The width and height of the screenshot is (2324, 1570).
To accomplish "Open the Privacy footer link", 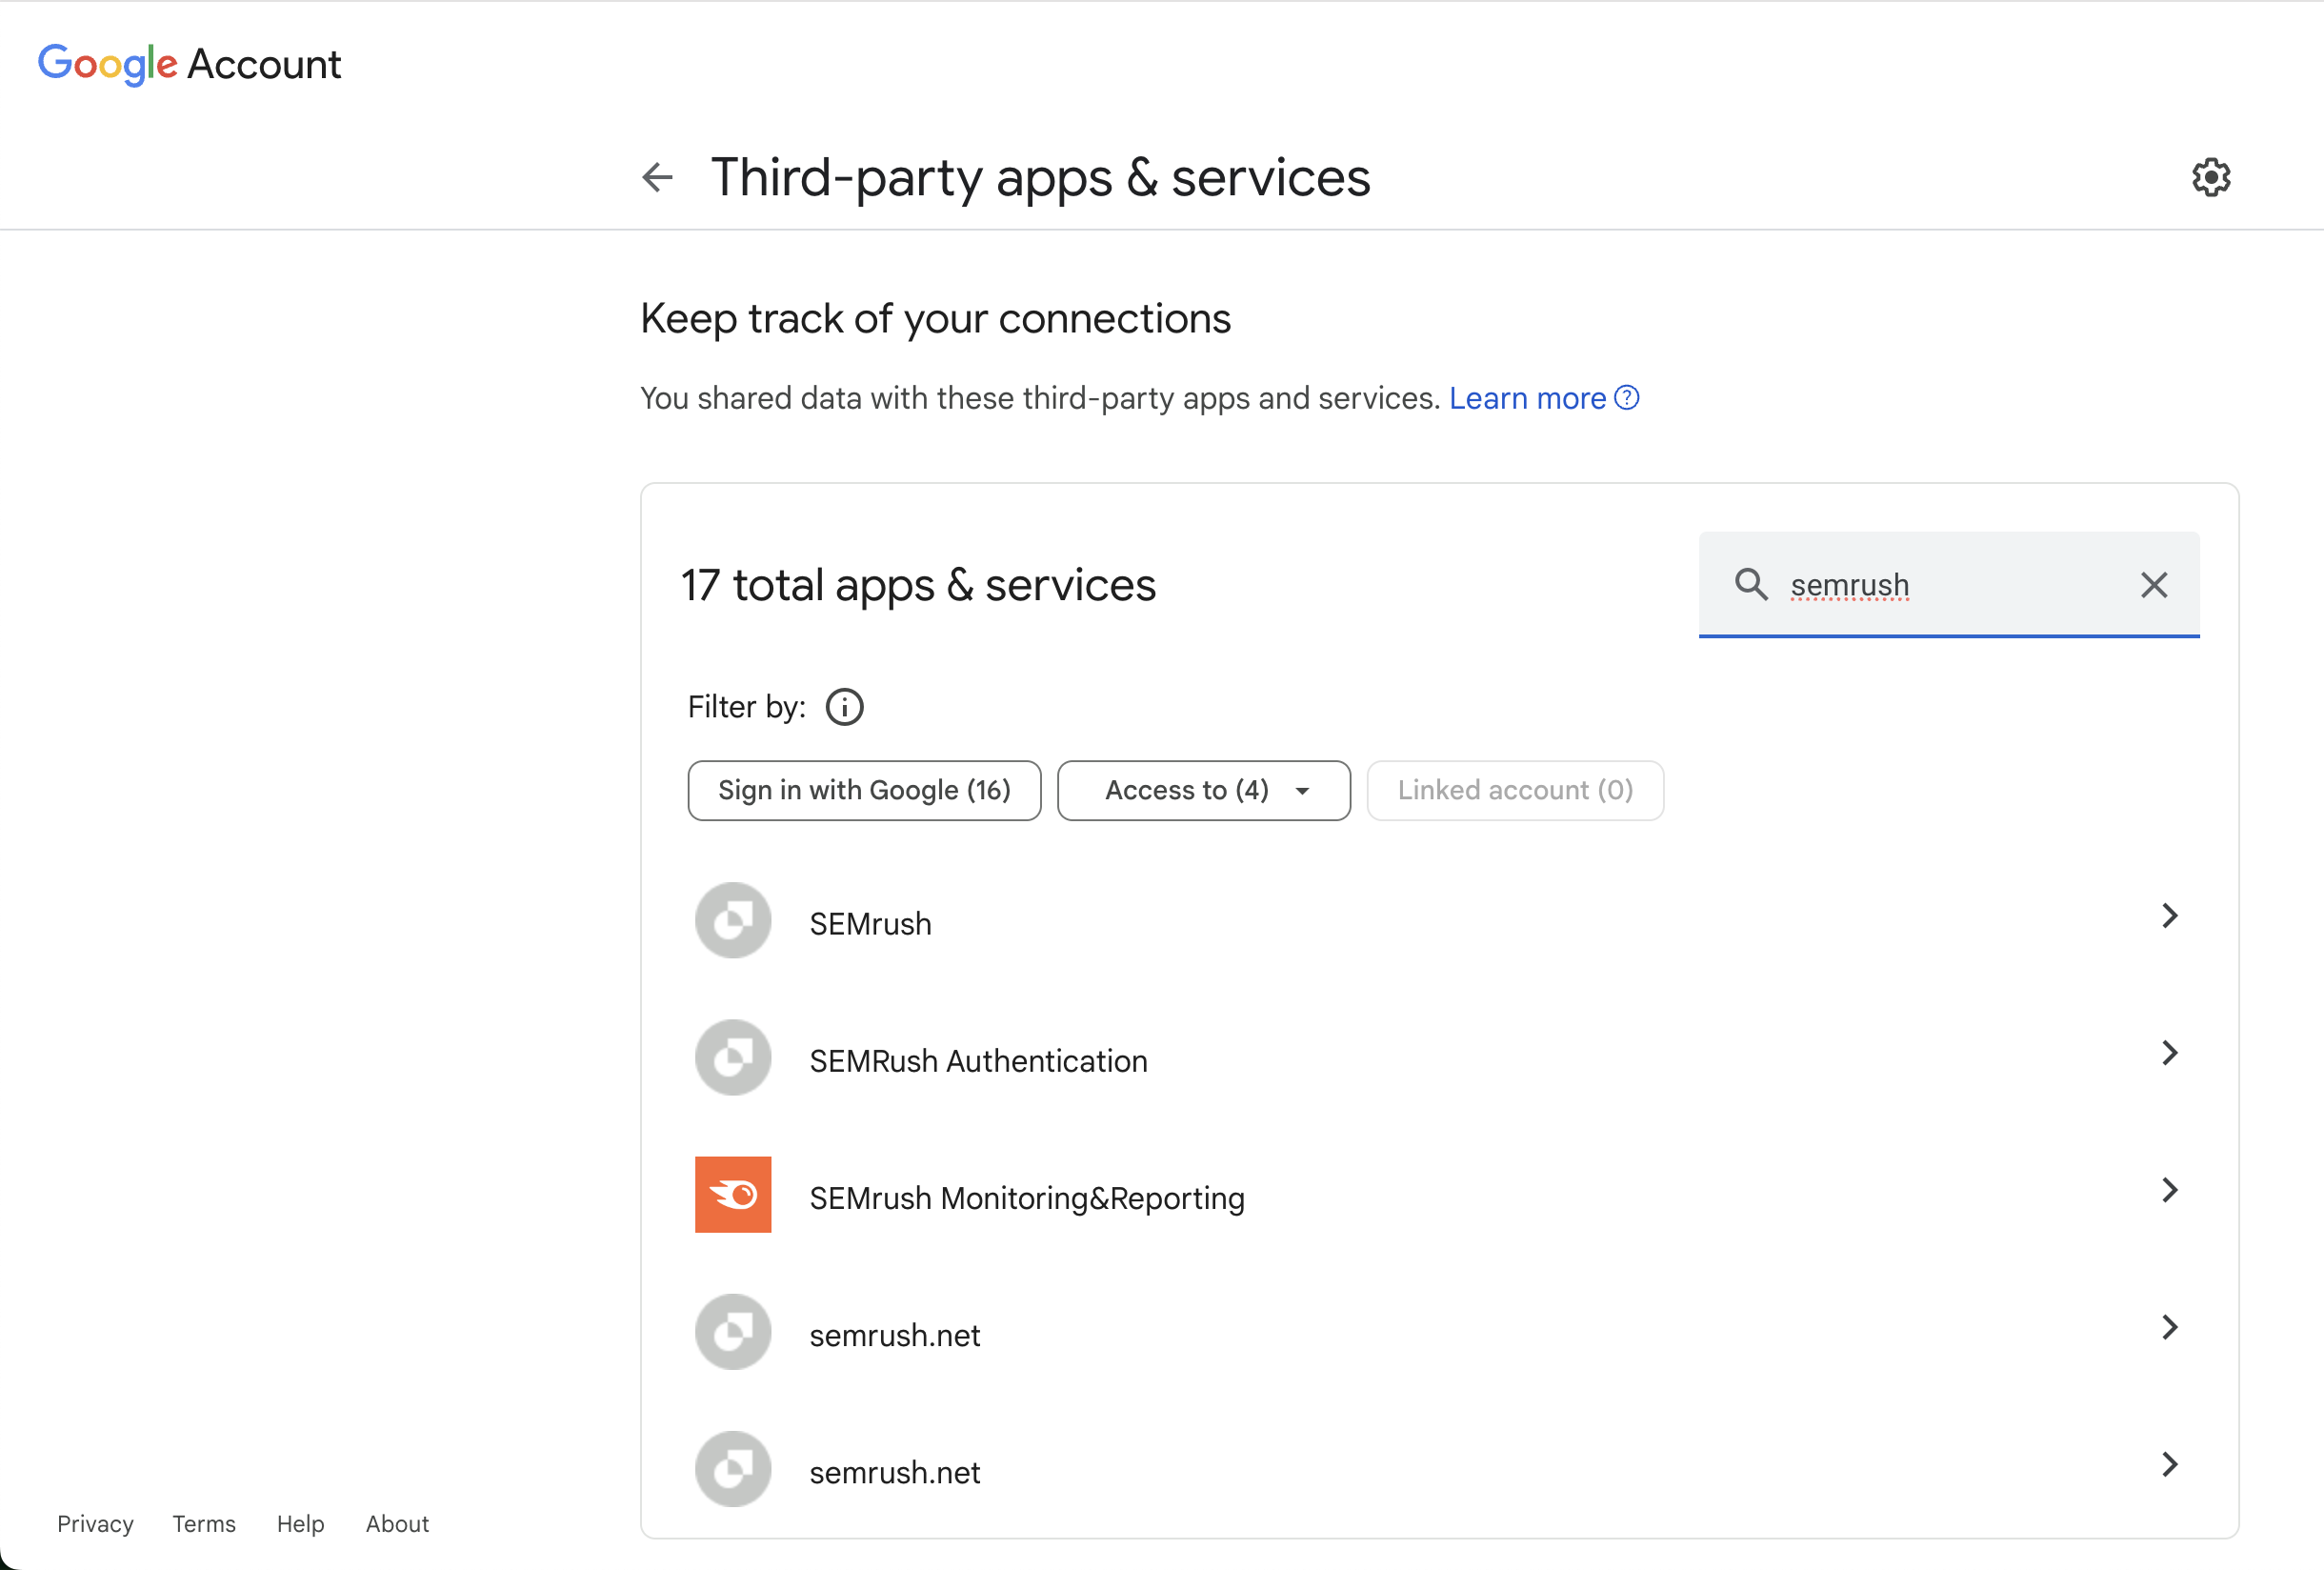I will click(x=95, y=1524).
